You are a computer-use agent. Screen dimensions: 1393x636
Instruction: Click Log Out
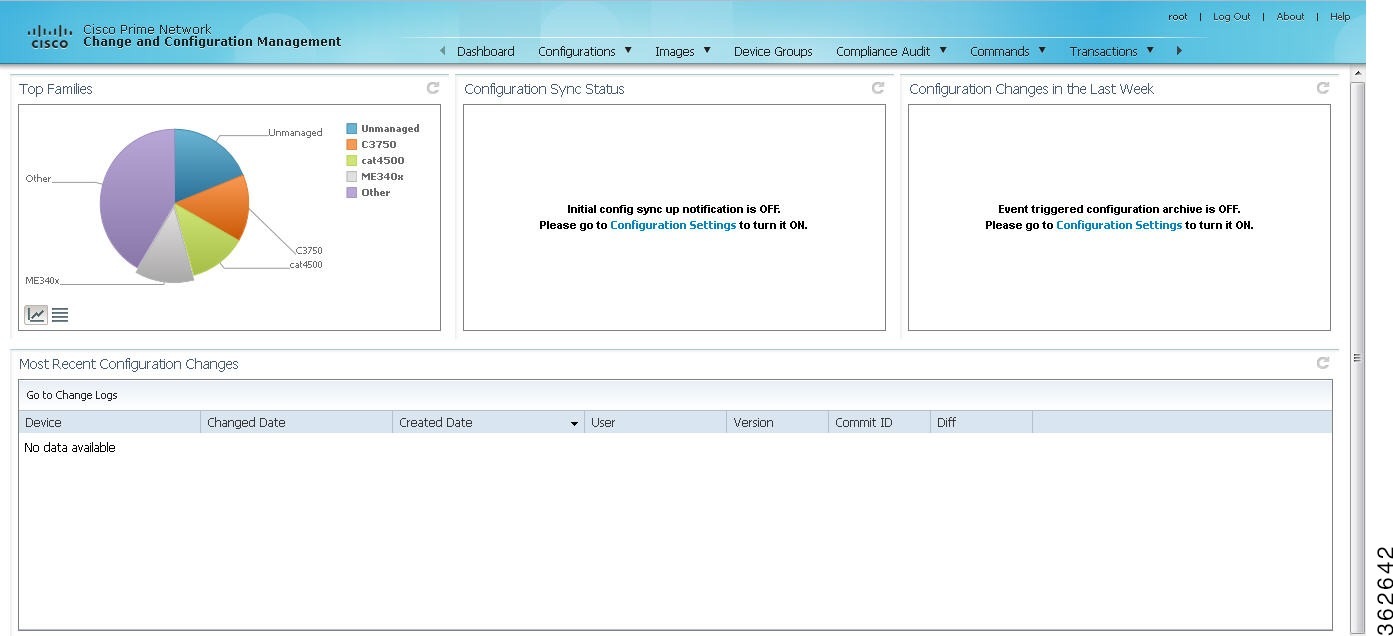[x=1232, y=16]
